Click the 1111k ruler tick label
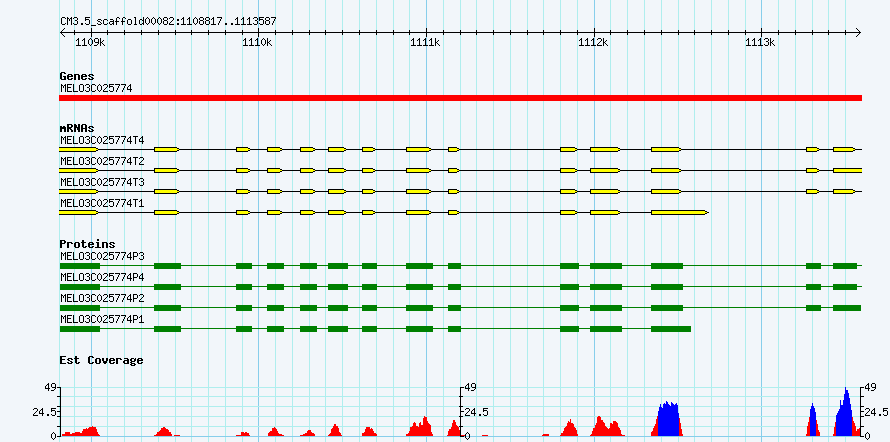 pos(425,43)
